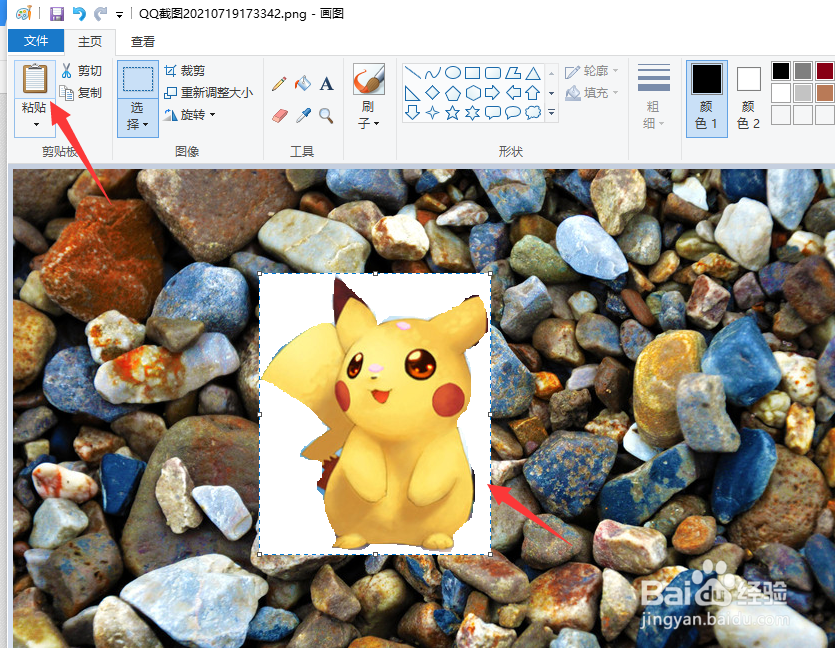The width and height of the screenshot is (835, 648).
Task: Click the Redo arrow in title bar
Action: pyautogui.click(x=100, y=13)
